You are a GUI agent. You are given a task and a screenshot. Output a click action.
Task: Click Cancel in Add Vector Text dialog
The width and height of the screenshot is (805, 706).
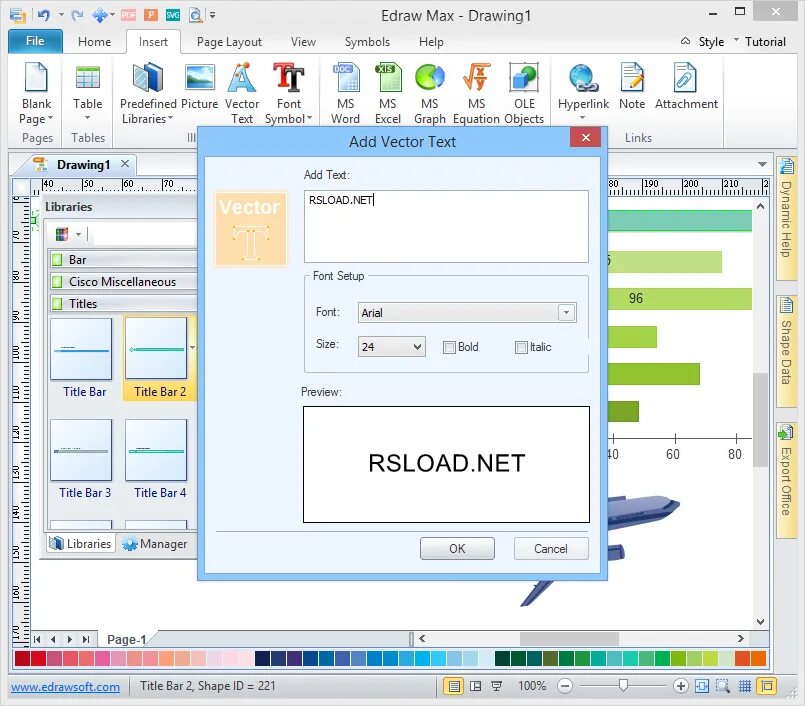[550, 548]
